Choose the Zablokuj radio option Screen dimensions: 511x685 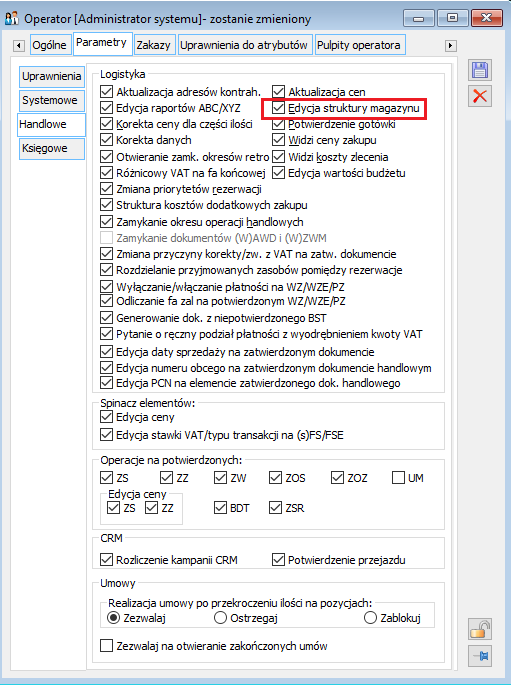[x=370, y=618]
